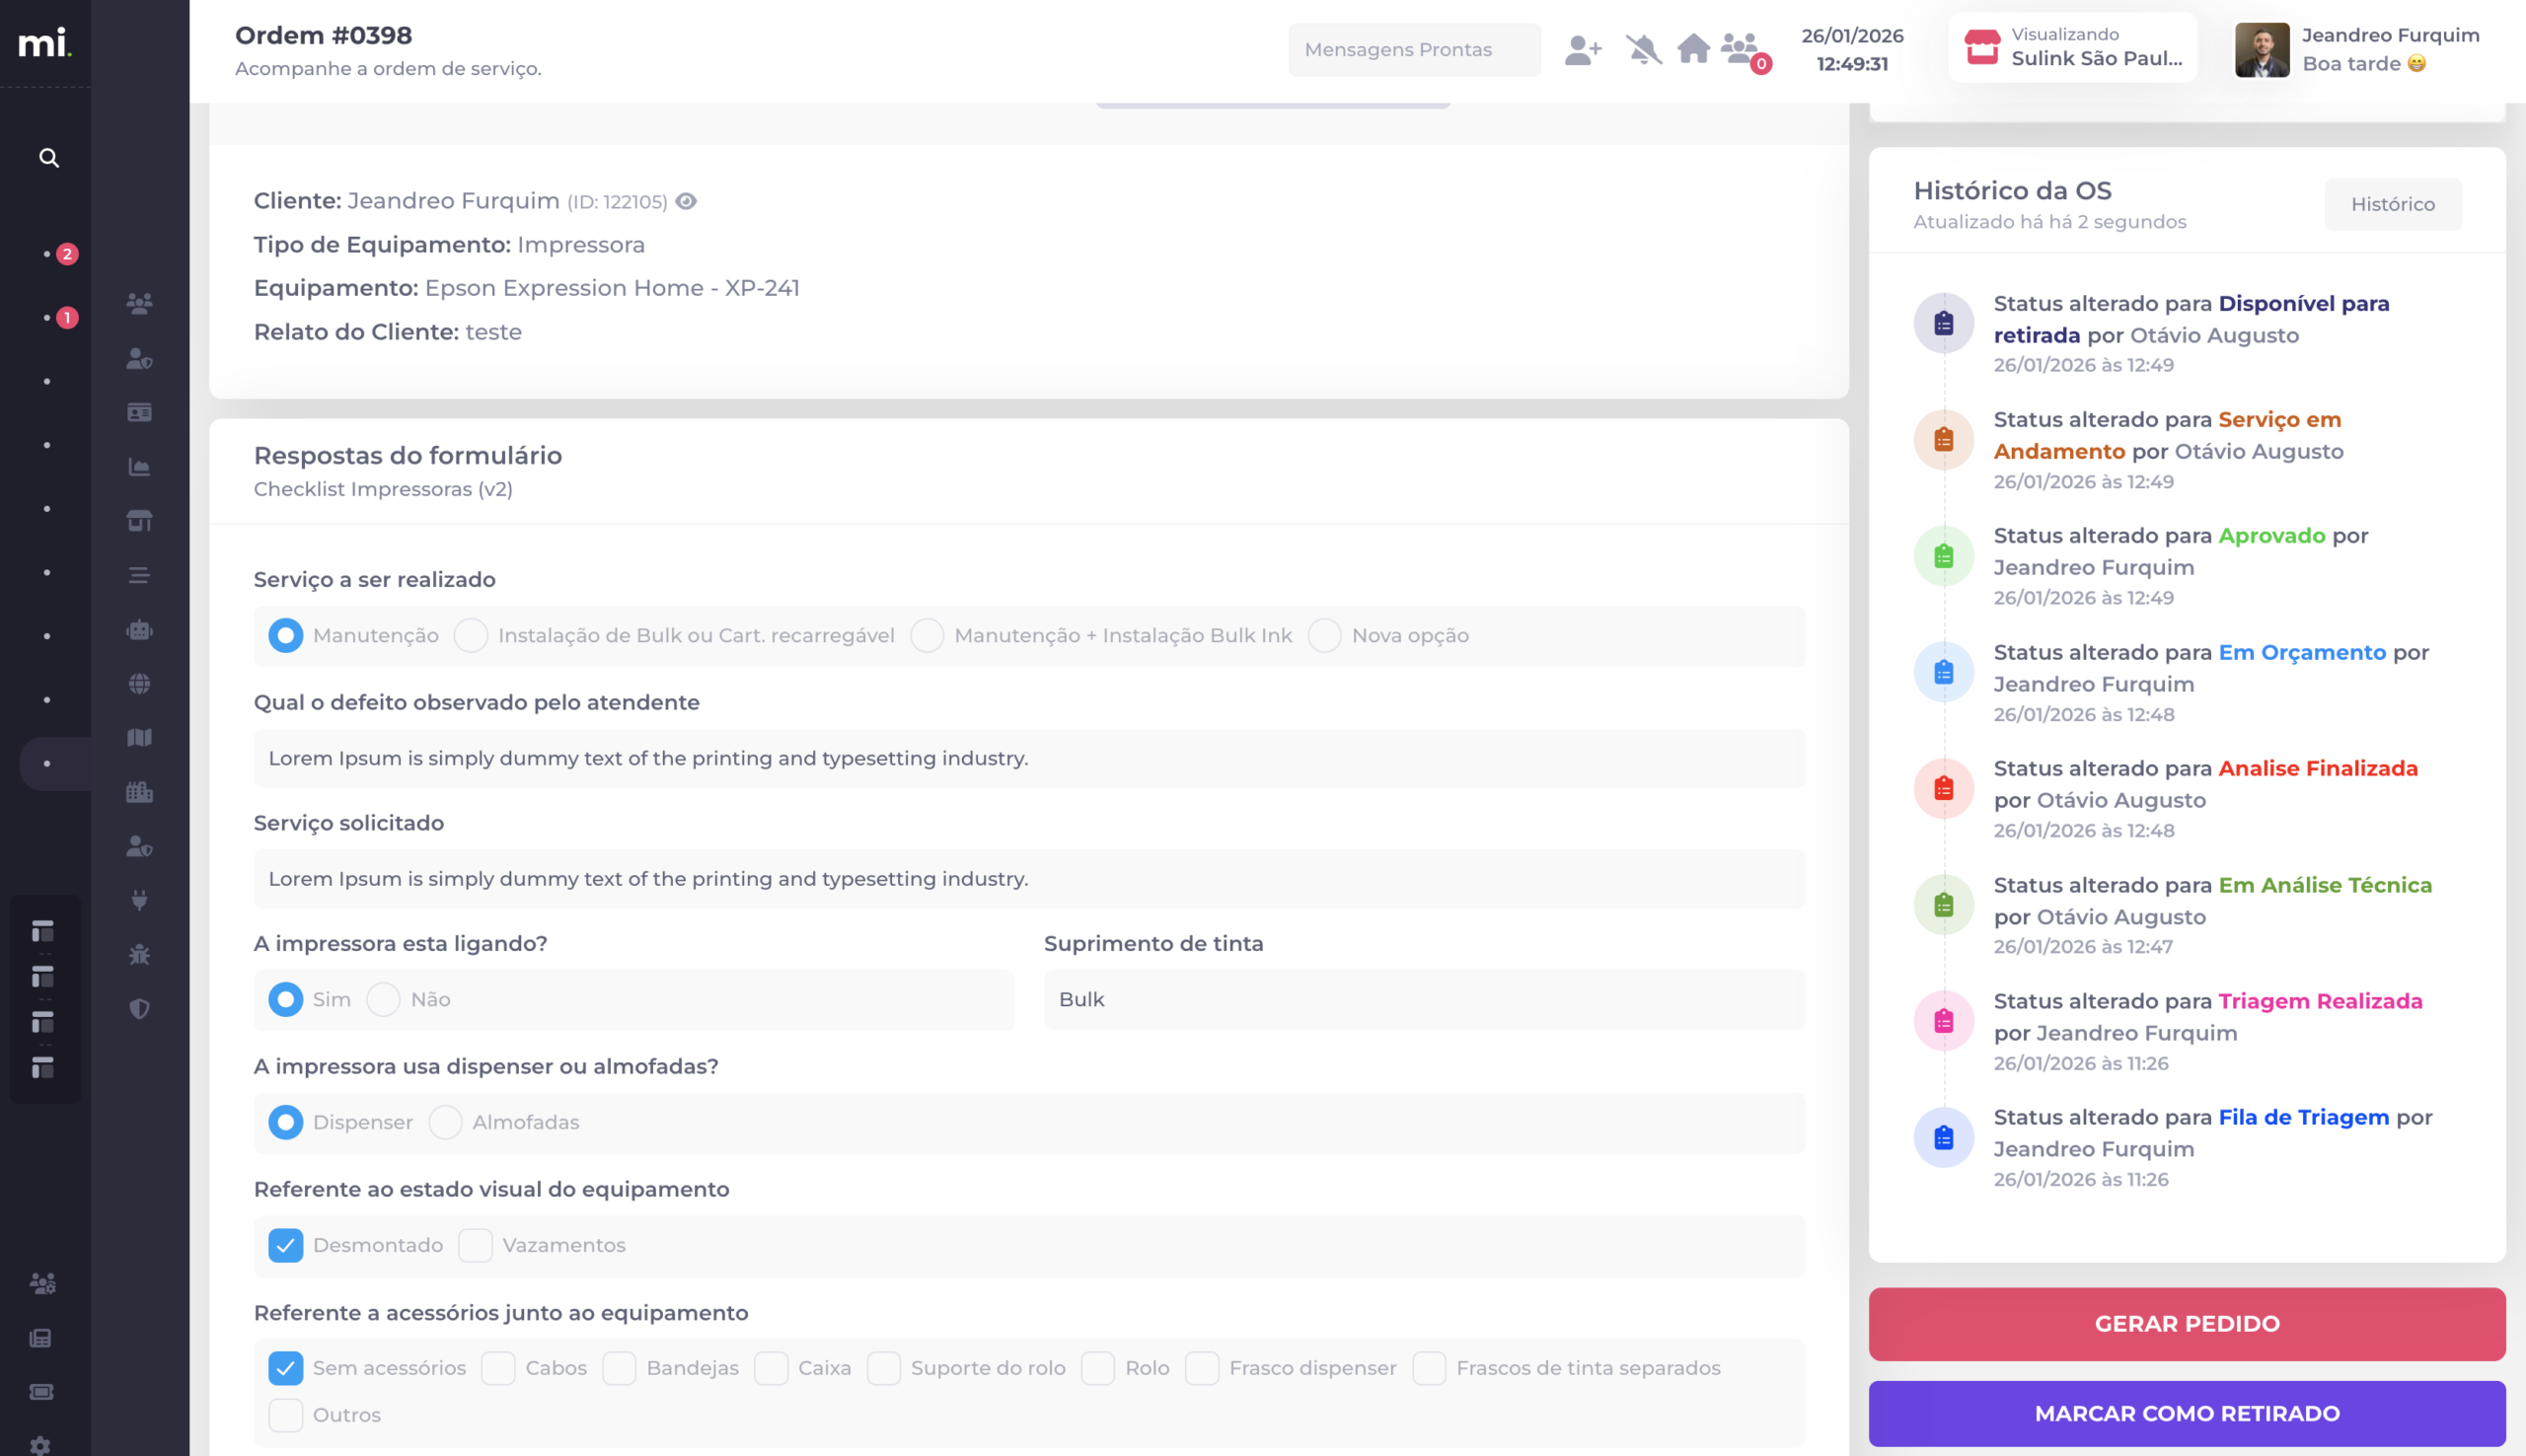Click the GERAR PEDIDO button
Screen dimensions: 2526x1456
click(2186, 1323)
